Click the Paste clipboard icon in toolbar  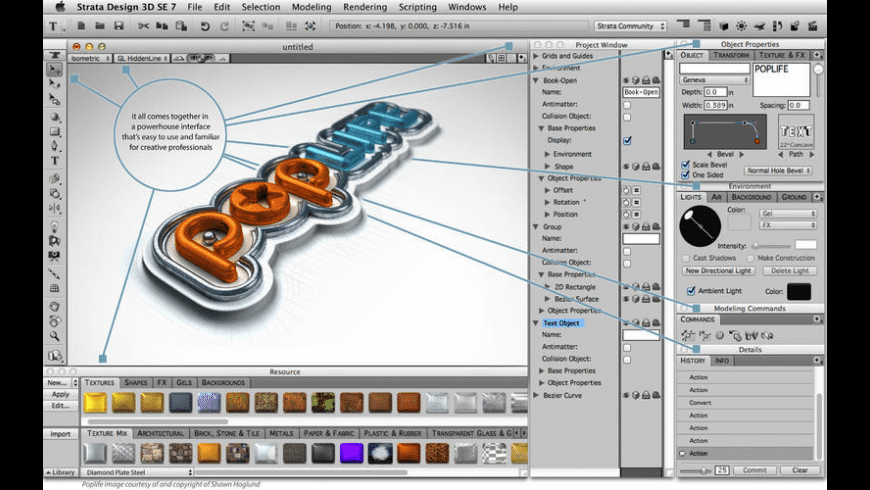coord(181,26)
